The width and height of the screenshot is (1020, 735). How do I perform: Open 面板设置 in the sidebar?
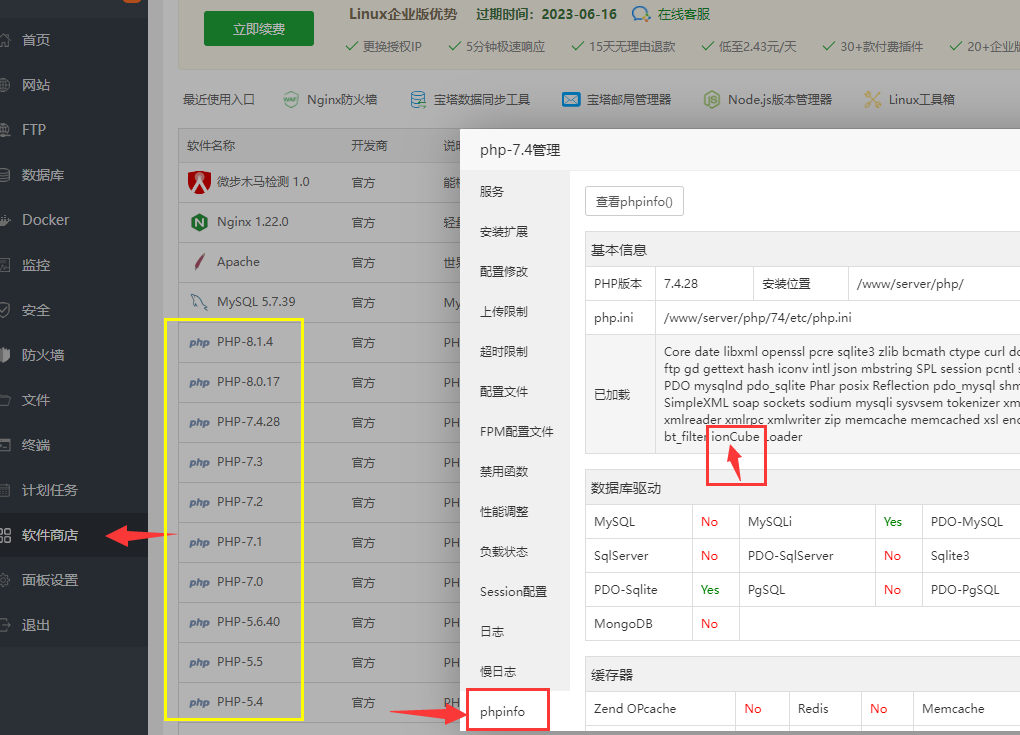pyautogui.click(x=50, y=580)
